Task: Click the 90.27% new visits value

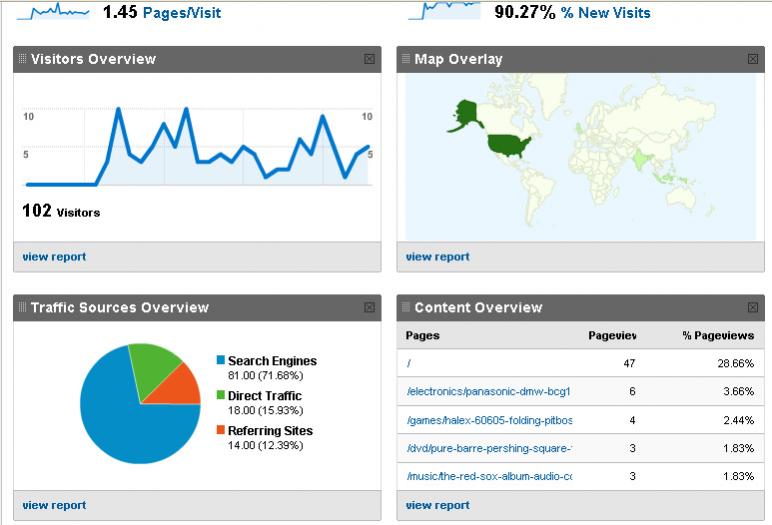Action: pyautogui.click(x=525, y=12)
